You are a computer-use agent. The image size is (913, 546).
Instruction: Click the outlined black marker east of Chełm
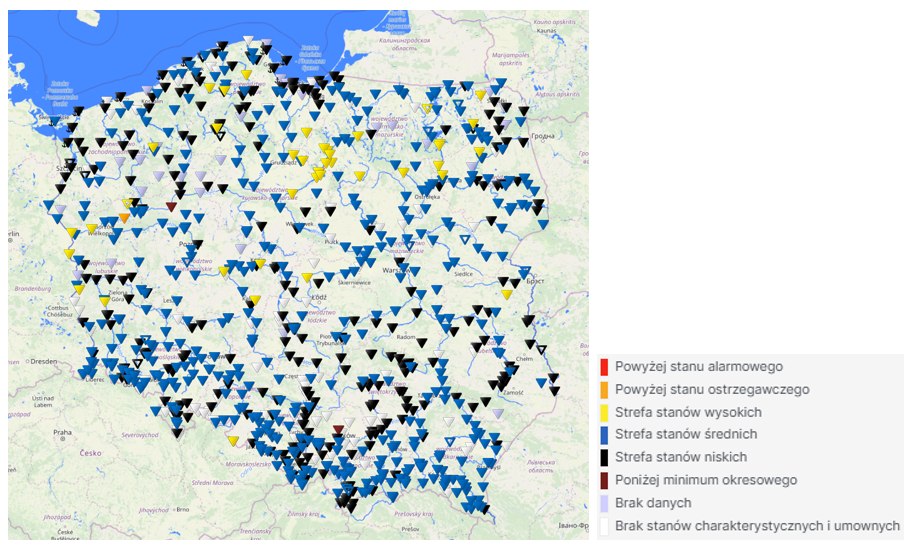click(542, 350)
